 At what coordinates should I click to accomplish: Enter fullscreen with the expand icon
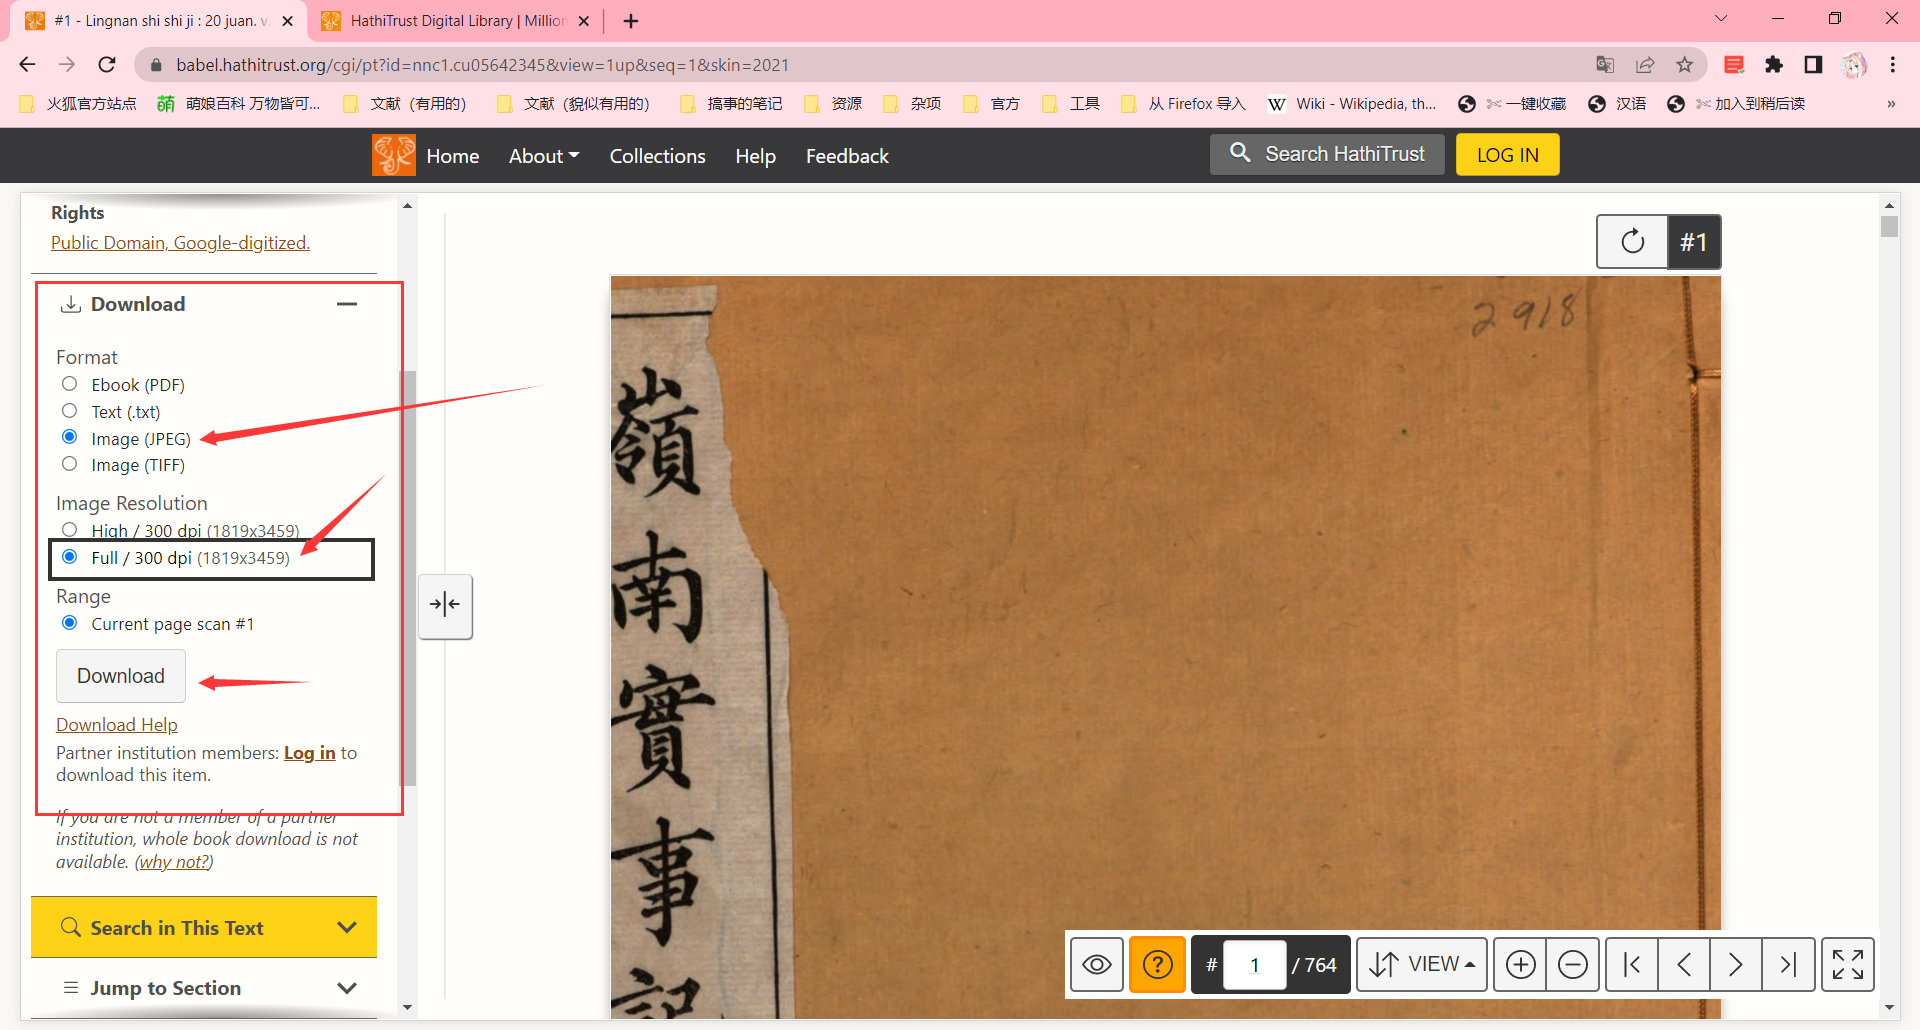tap(1847, 965)
